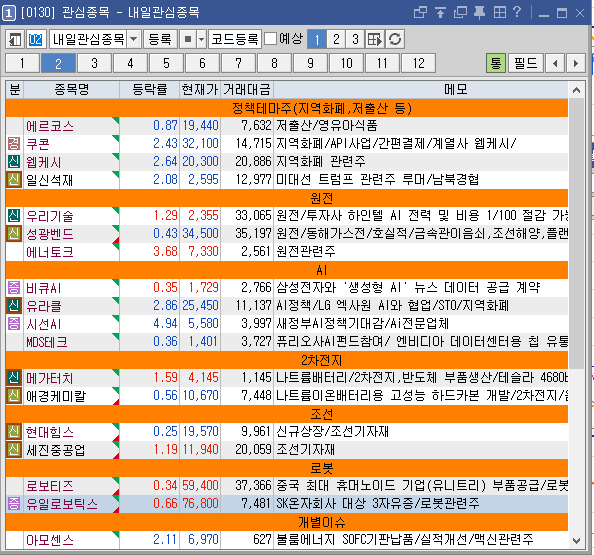Click the scrollbar up arrow

[576, 90]
